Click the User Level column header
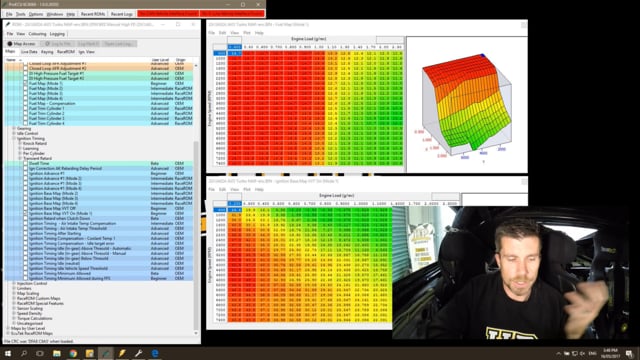Viewport: 640px width, 360px height. coord(160,60)
